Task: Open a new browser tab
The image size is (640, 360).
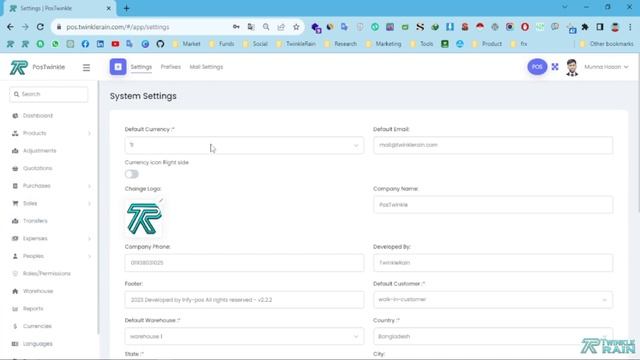Action: coord(127,8)
